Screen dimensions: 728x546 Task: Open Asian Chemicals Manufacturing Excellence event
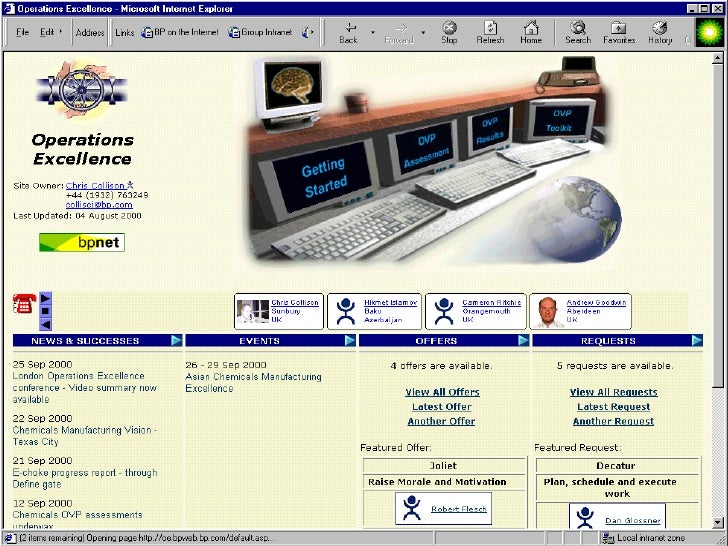click(253, 383)
